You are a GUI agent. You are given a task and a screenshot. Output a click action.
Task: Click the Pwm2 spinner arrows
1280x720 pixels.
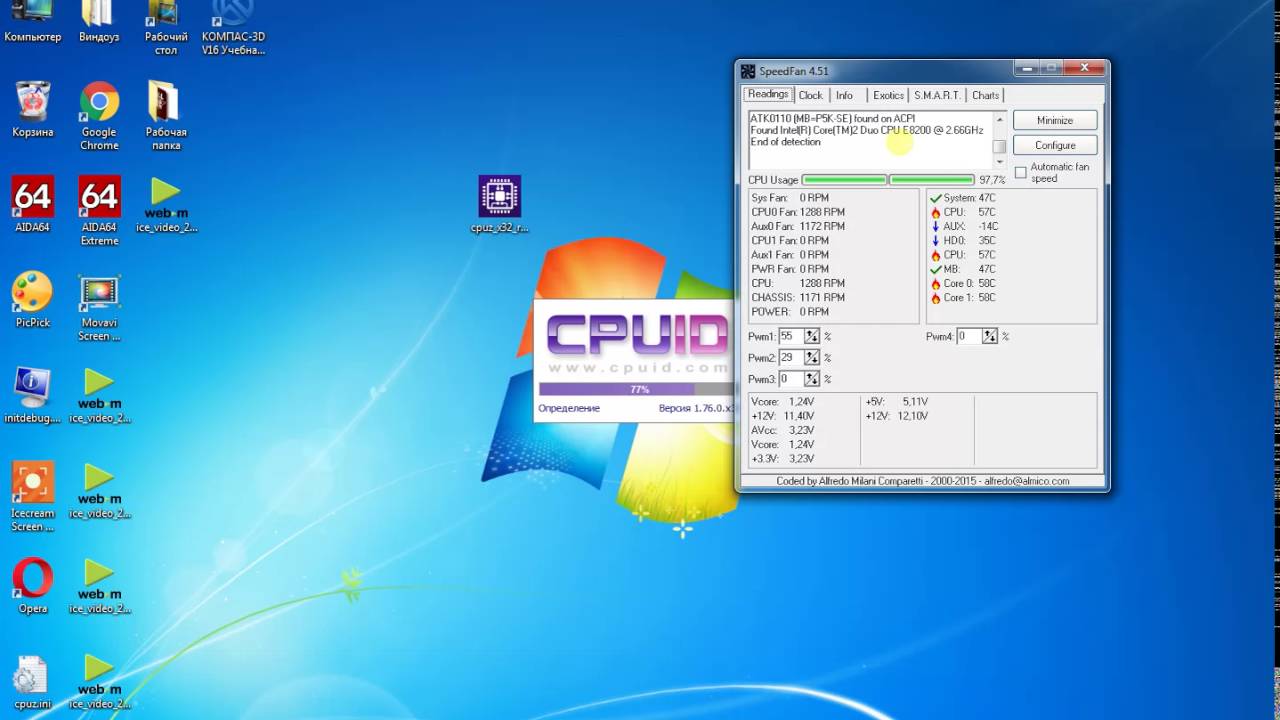point(812,357)
